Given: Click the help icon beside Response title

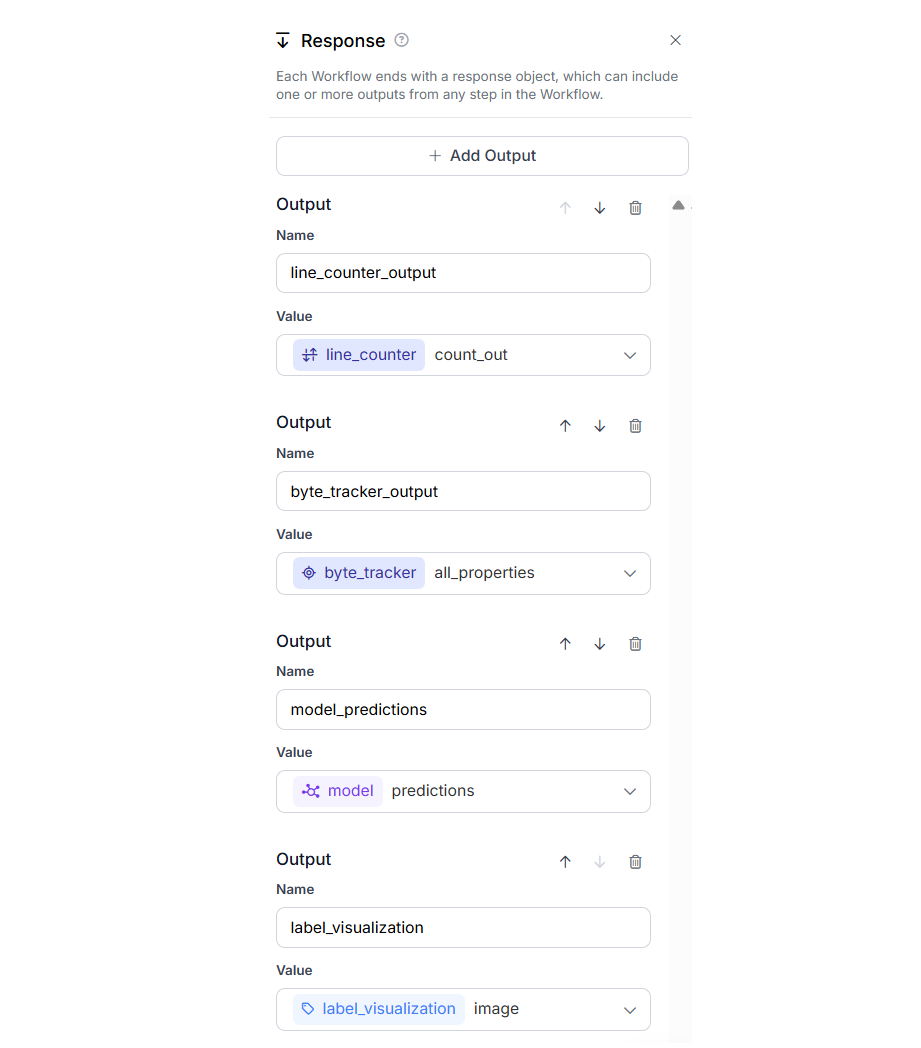Looking at the screenshot, I should (401, 40).
